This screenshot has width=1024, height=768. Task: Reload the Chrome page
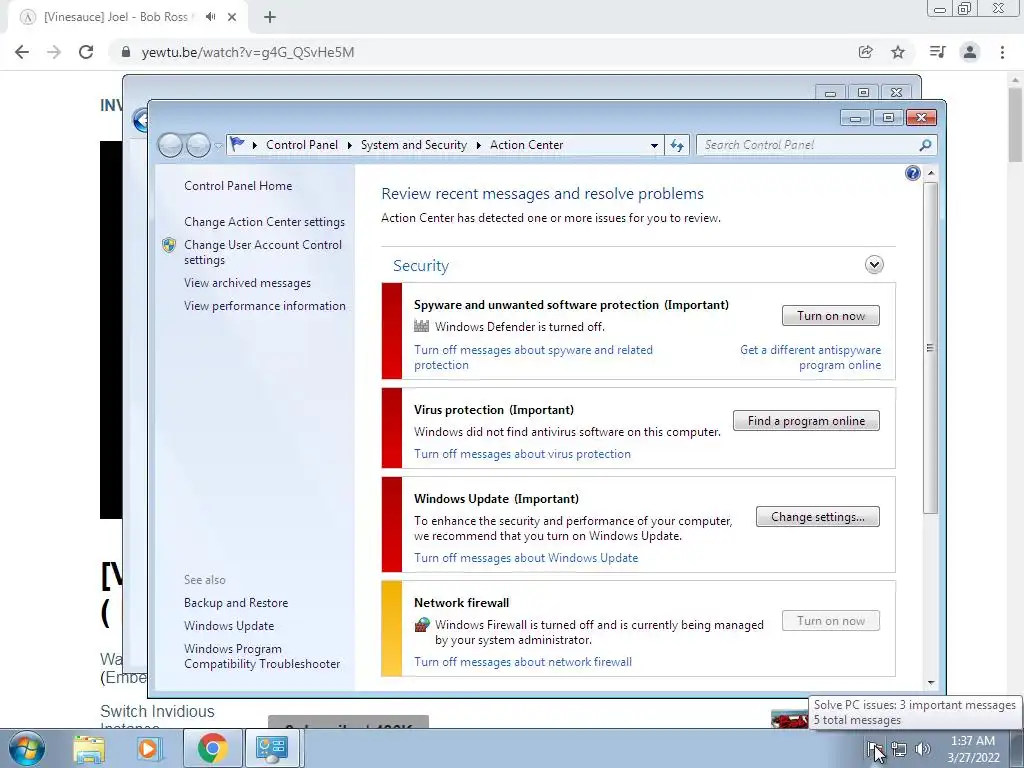[86, 52]
